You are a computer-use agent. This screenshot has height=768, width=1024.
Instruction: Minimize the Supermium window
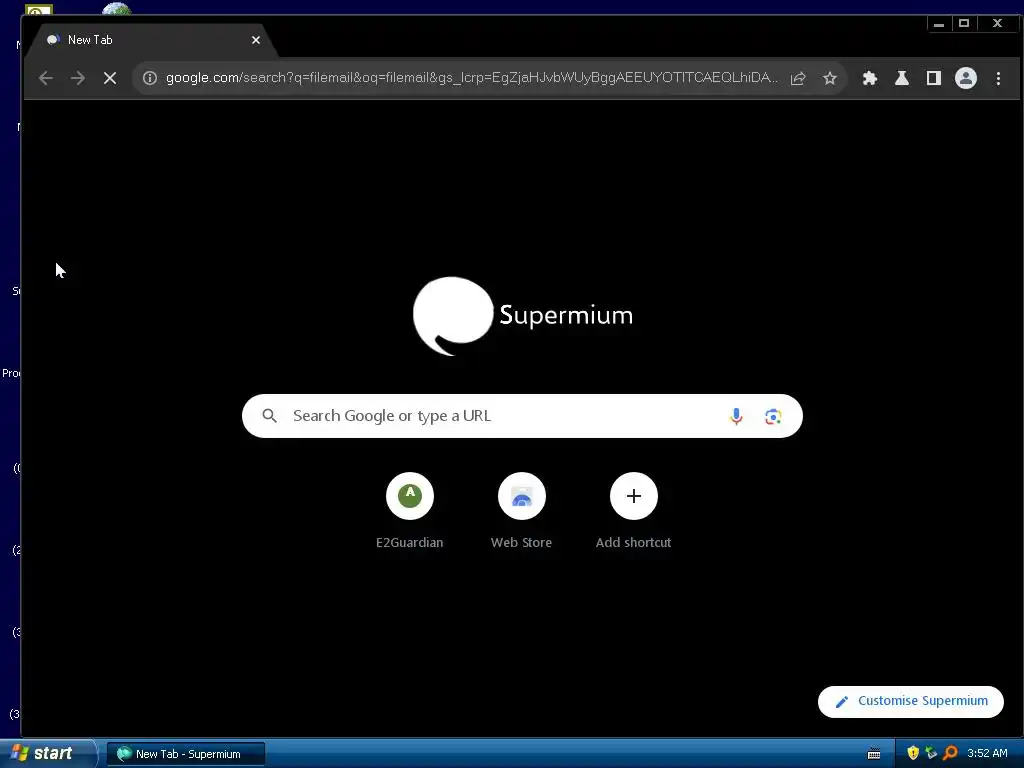click(x=938, y=24)
